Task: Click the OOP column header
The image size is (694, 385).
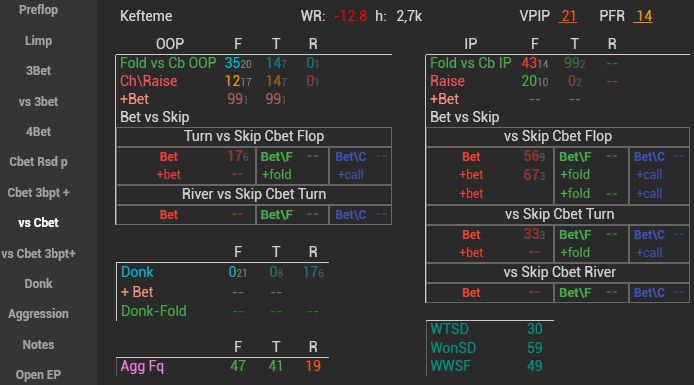Action: point(170,44)
